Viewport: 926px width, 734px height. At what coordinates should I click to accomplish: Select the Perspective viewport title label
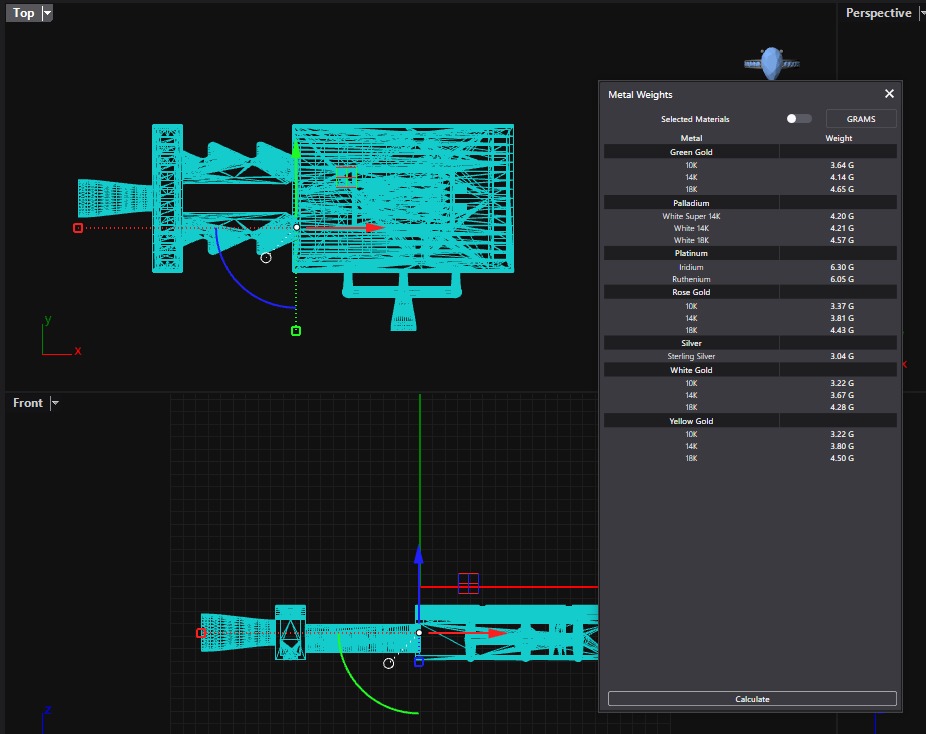878,12
